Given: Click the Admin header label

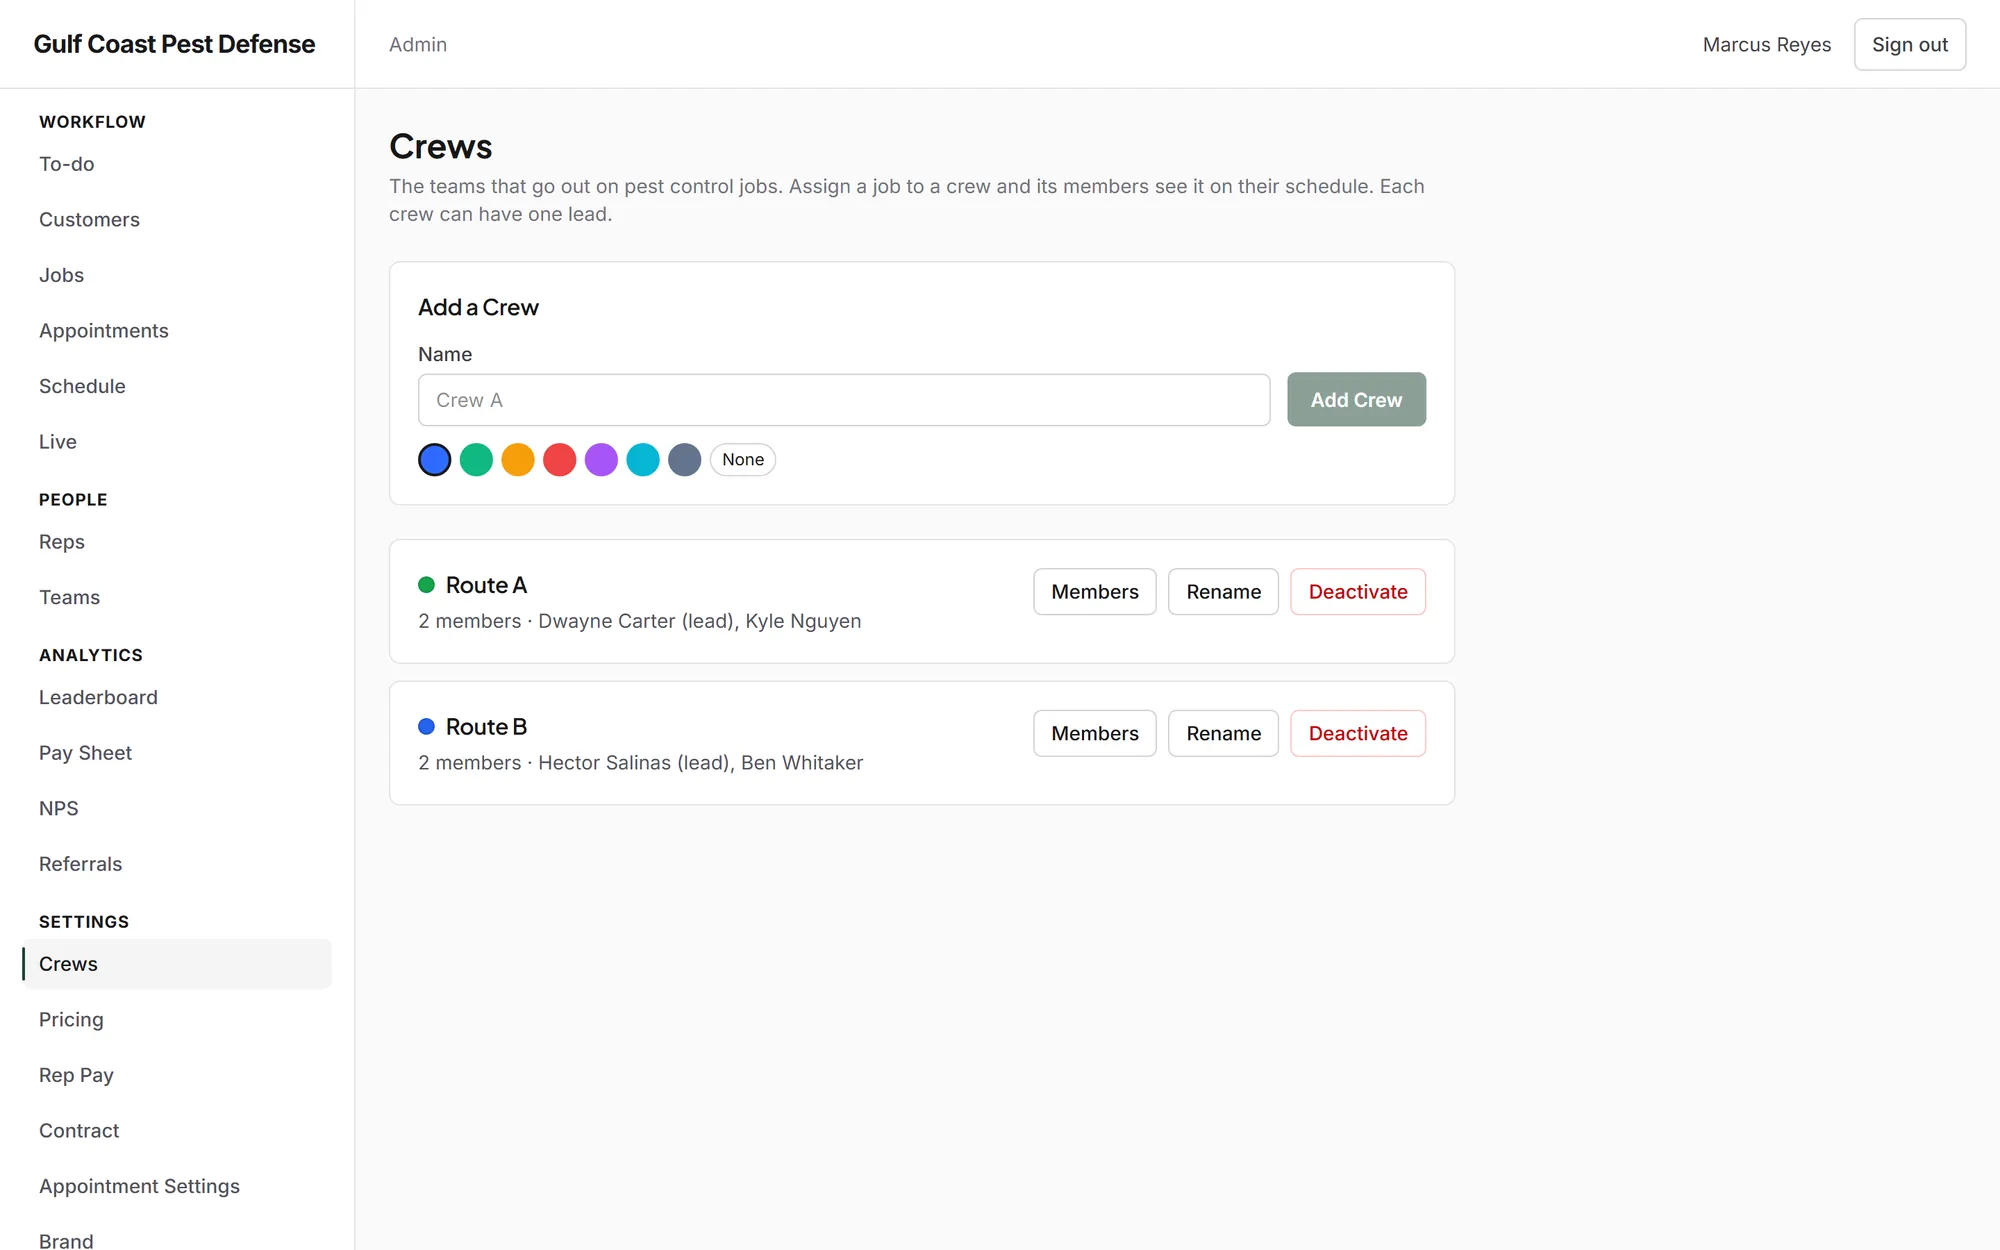Looking at the screenshot, I should [418, 45].
